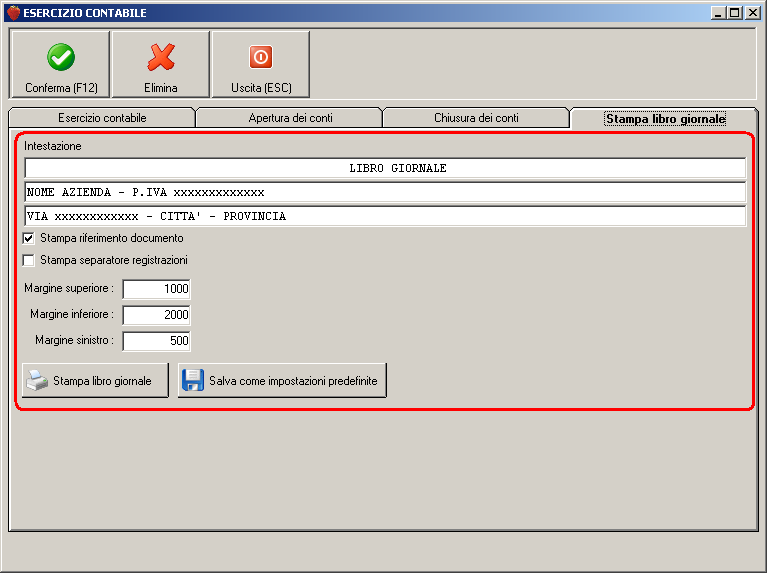Image resolution: width=767 pixels, height=573 pixels.
Task: Click the Margine sinistro label
Action: tap(74, 340)
